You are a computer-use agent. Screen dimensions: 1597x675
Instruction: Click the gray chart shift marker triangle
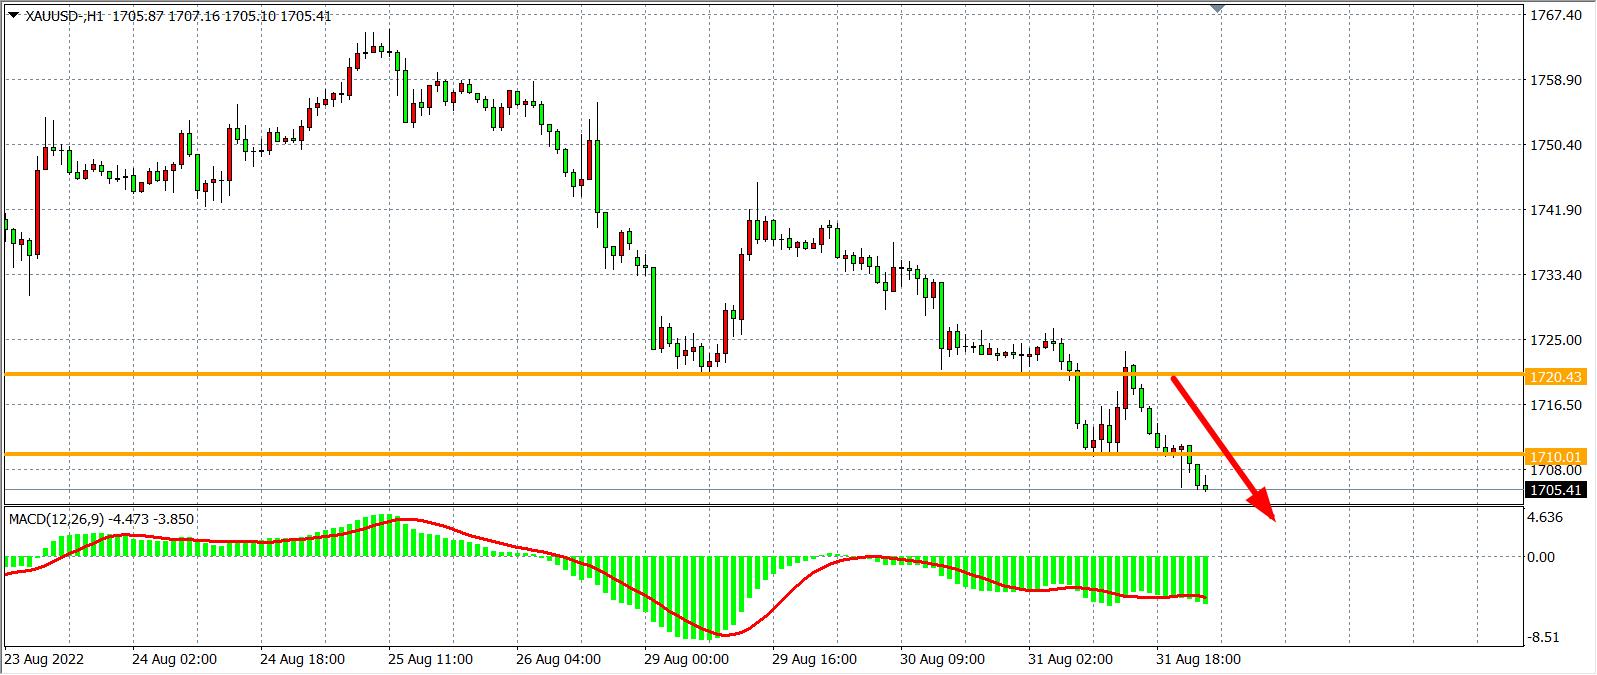pyautogui.click(x=1217, y=7)
